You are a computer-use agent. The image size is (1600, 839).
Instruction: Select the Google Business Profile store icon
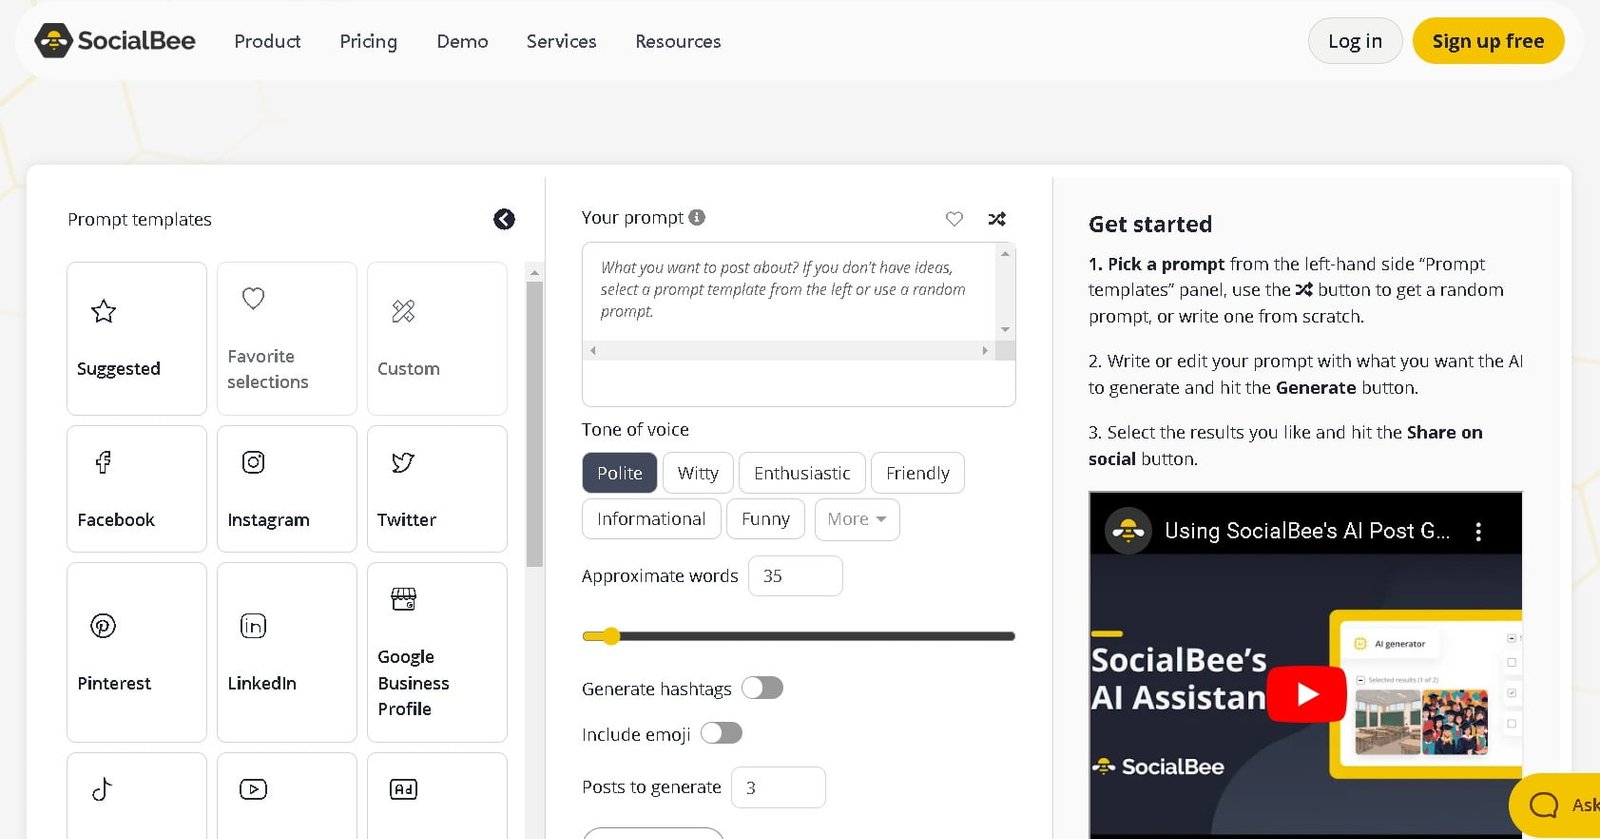point(403,599)
